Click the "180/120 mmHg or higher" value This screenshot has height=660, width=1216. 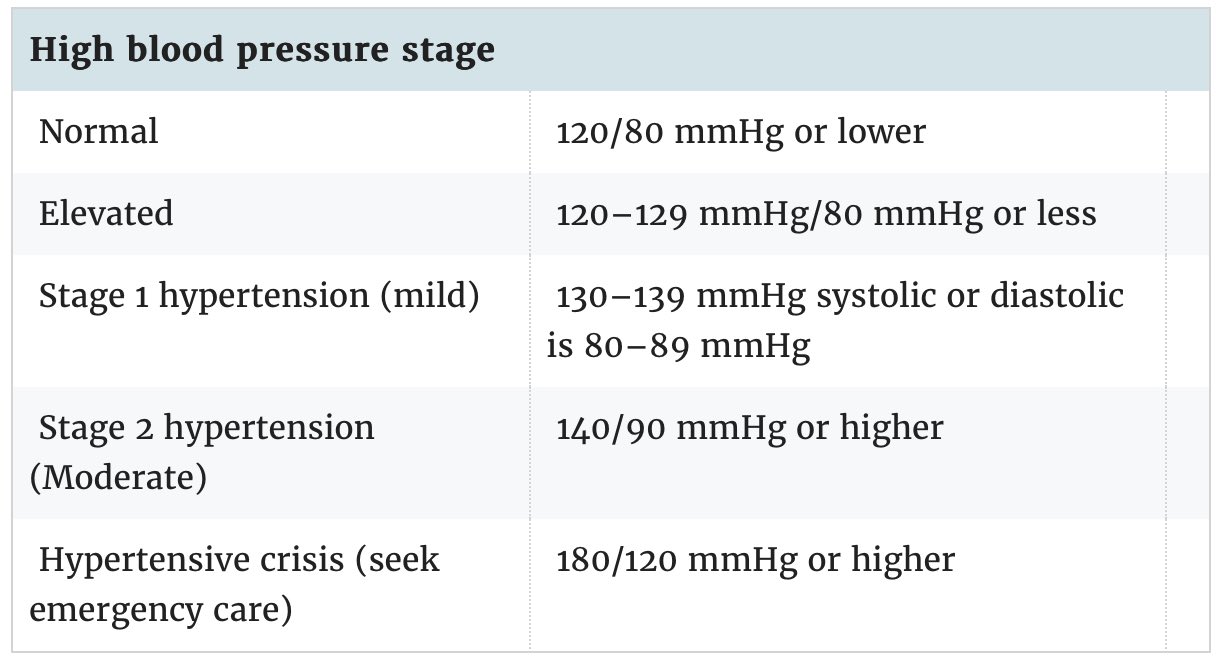(755, 559)
